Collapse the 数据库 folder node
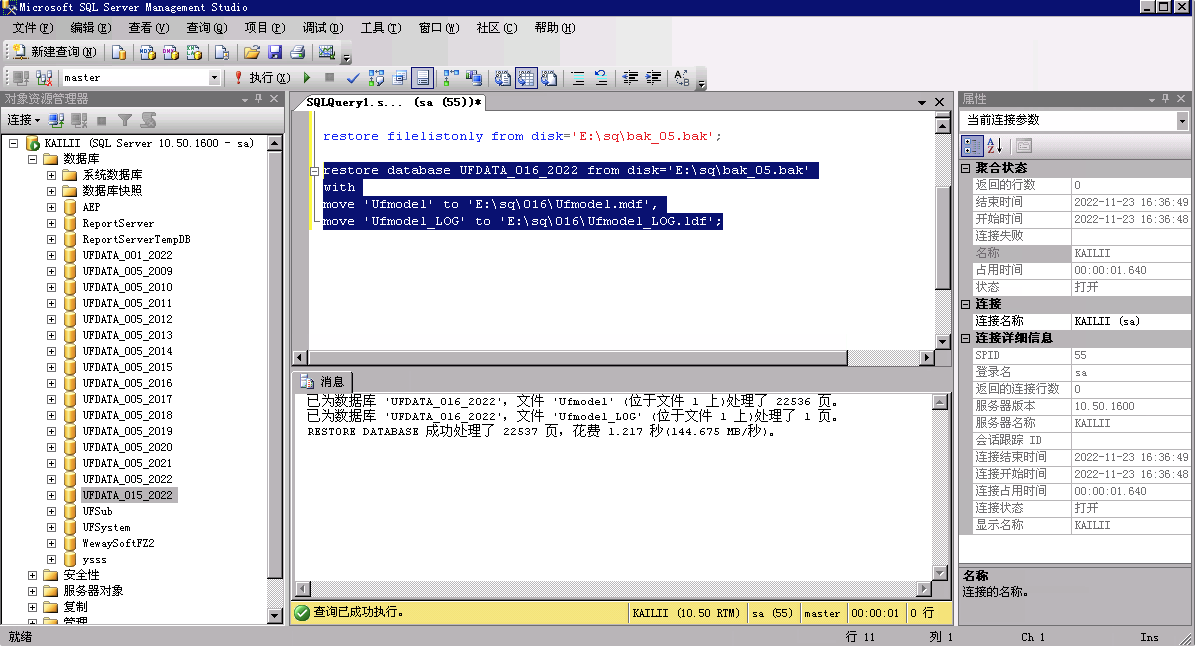1195x646 pixels. click(x=33, y=159)
